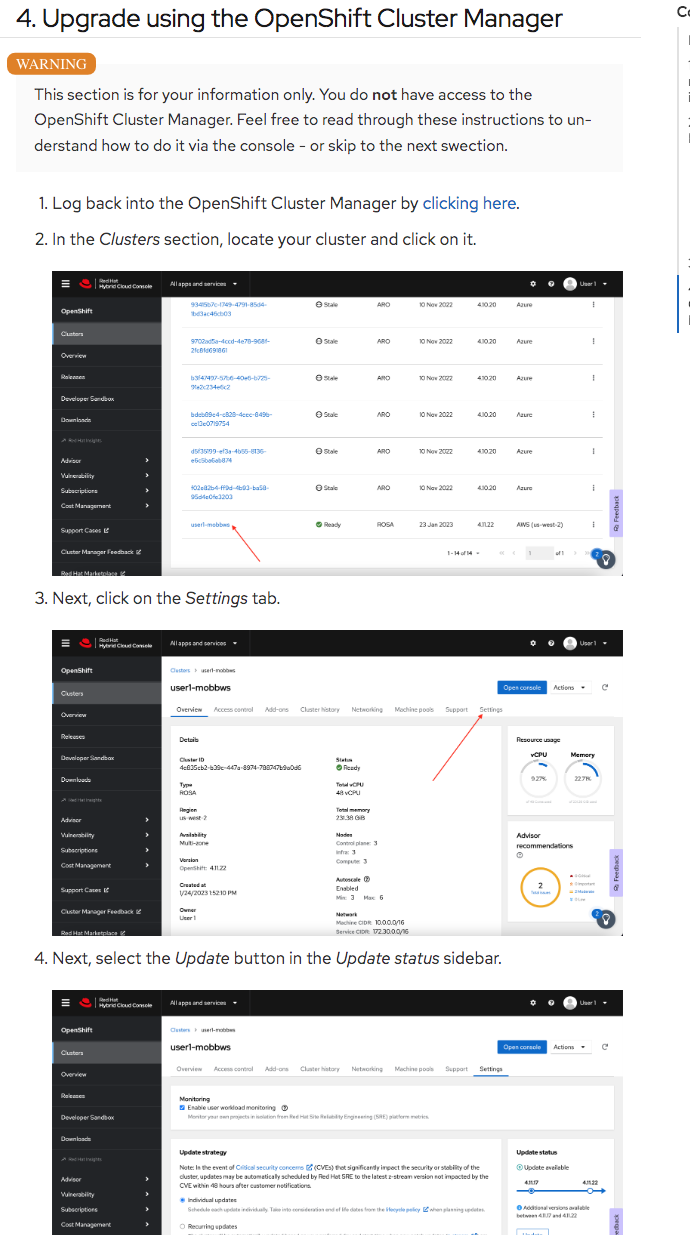
Task: Open the Cluster history tab in the Overview tab screenshot
Action: (x=320, y=709)
